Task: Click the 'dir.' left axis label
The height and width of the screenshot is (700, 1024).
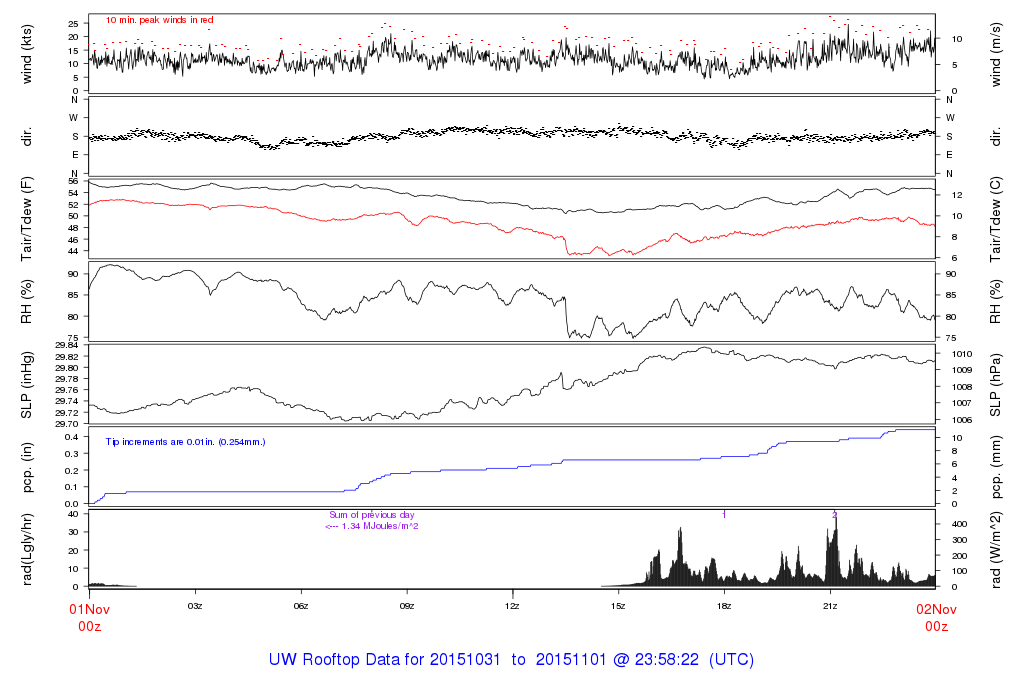Action: [x=27, y=136]
